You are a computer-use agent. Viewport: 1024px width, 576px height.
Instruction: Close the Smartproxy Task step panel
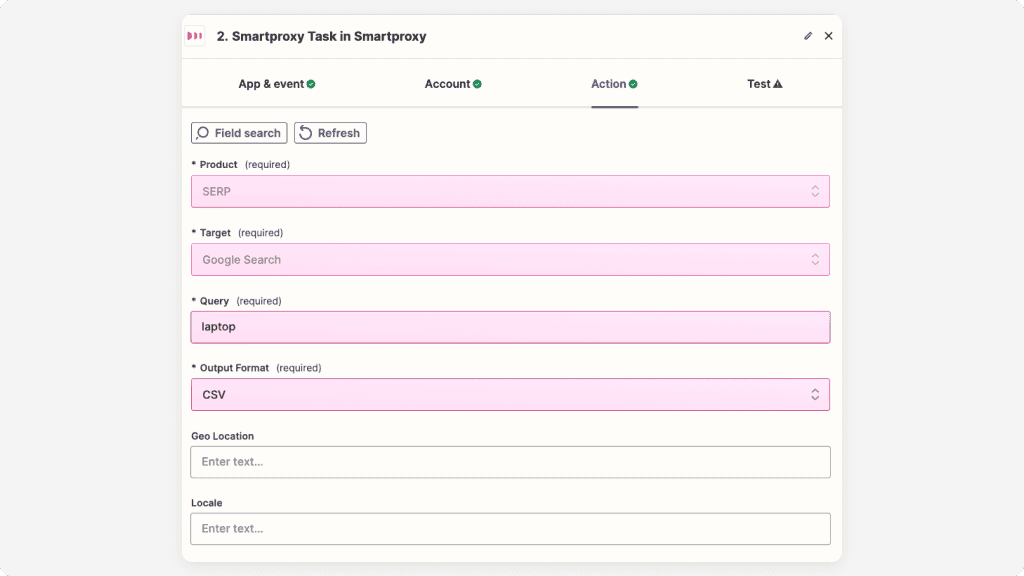pos(828,36)
